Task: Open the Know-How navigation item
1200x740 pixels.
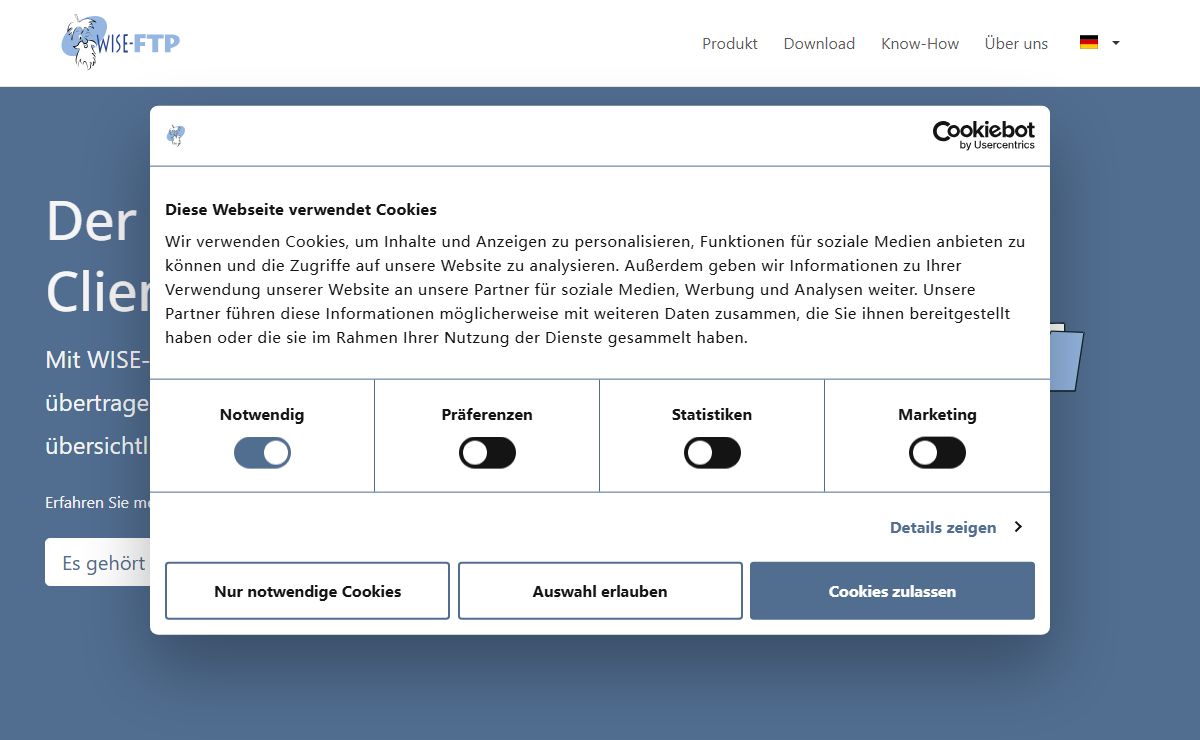Action: point(919,44)
